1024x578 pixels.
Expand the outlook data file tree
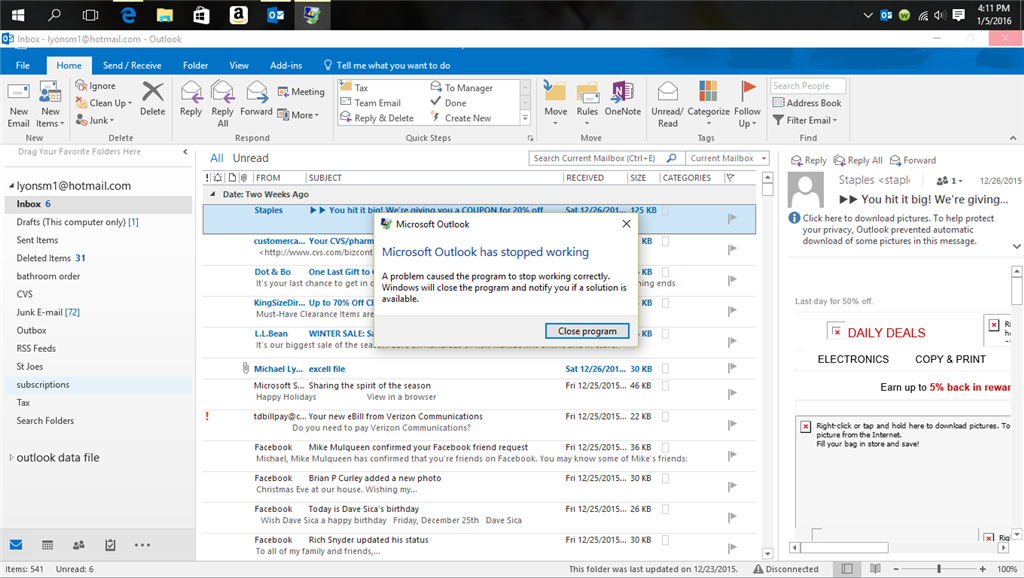(x=11, y=458)
